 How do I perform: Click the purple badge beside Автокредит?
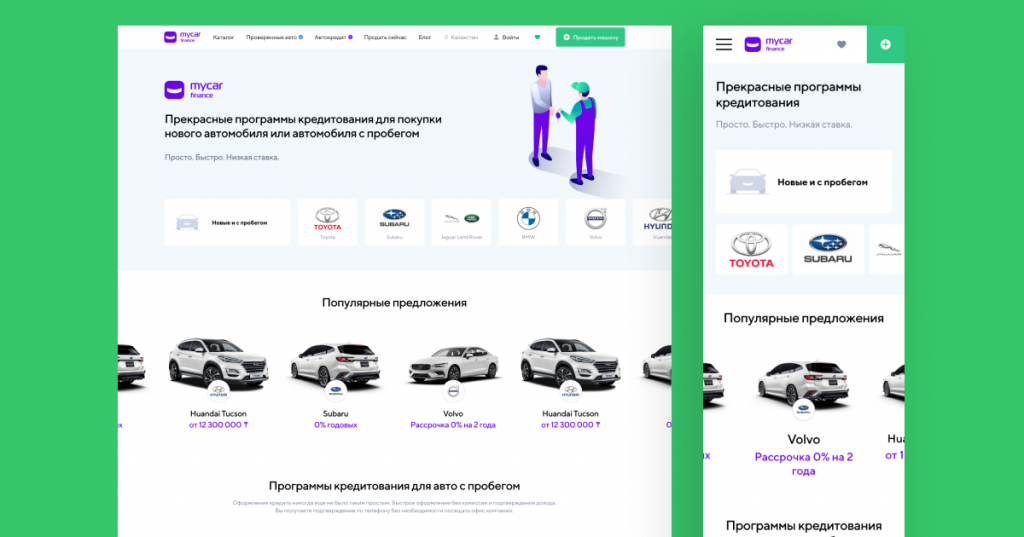351,37
